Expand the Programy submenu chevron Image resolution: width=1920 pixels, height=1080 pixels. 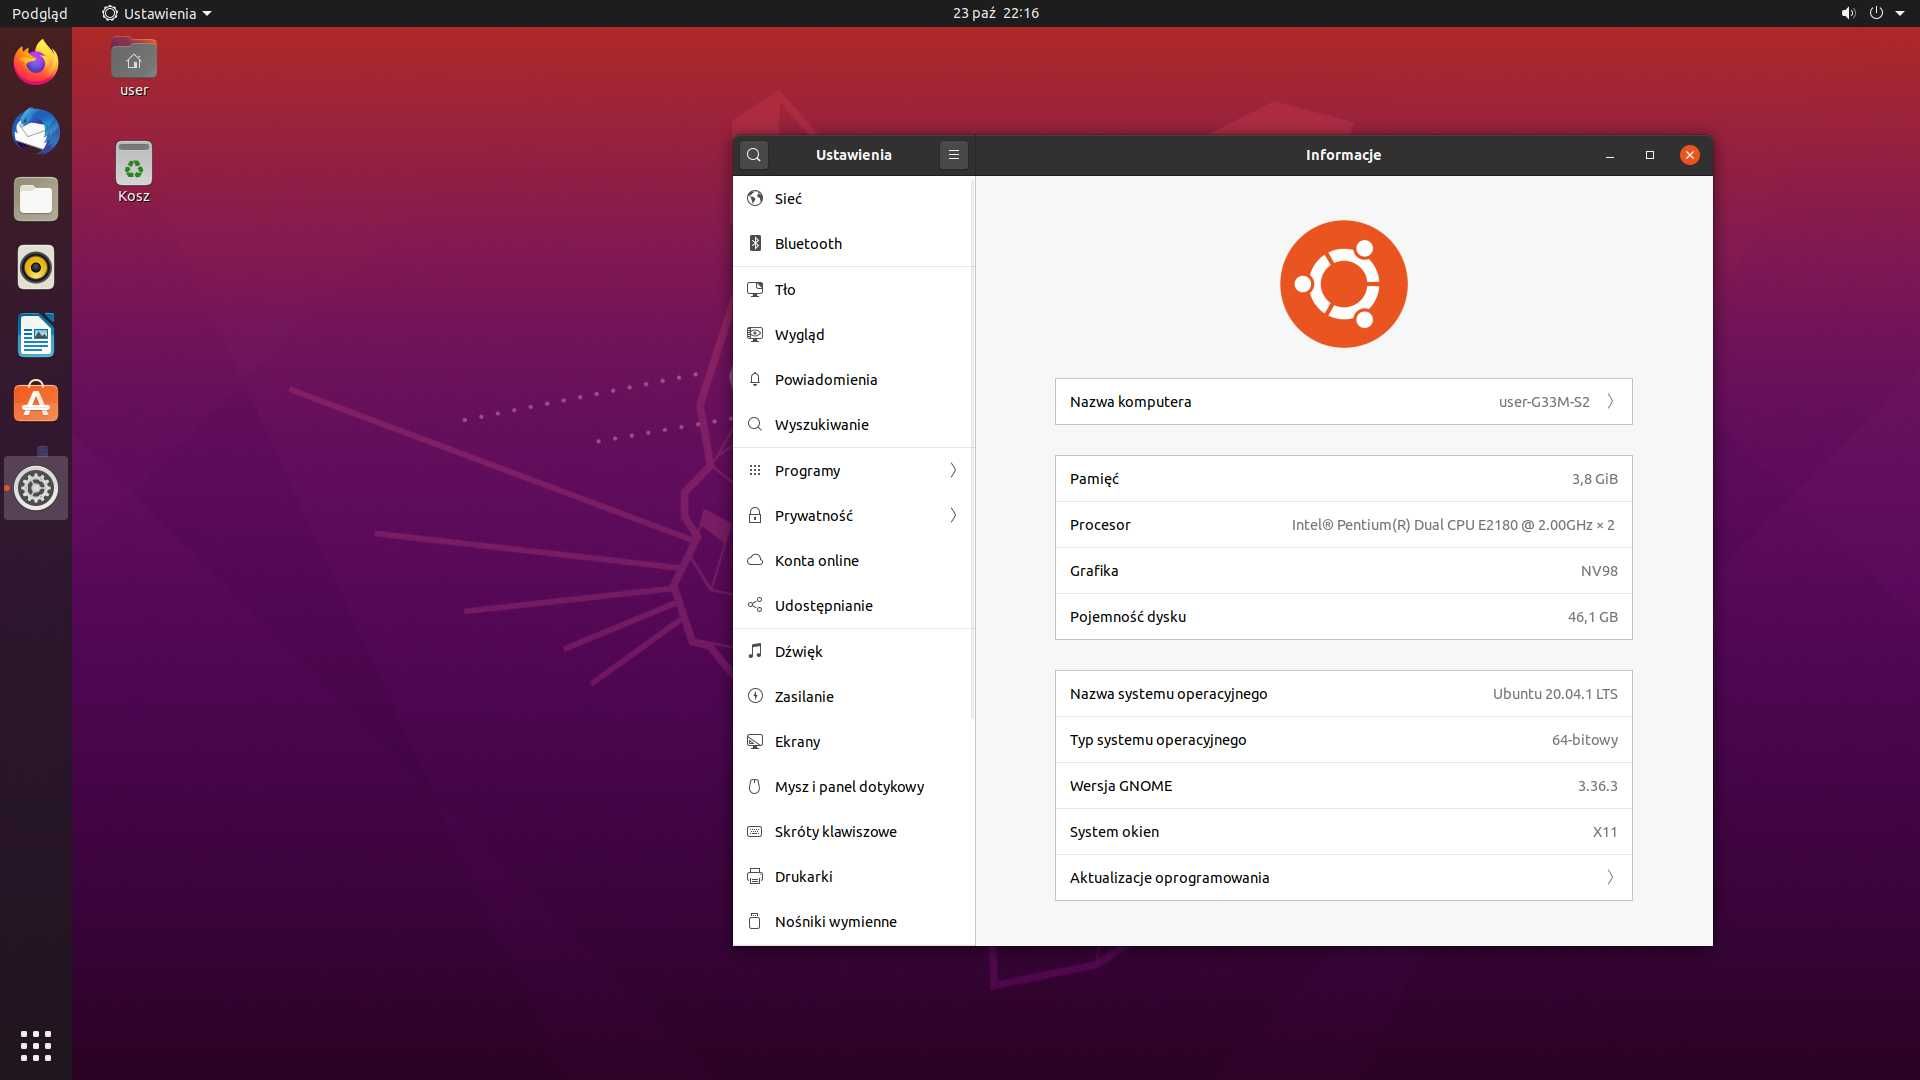click(x=953, y=470)
